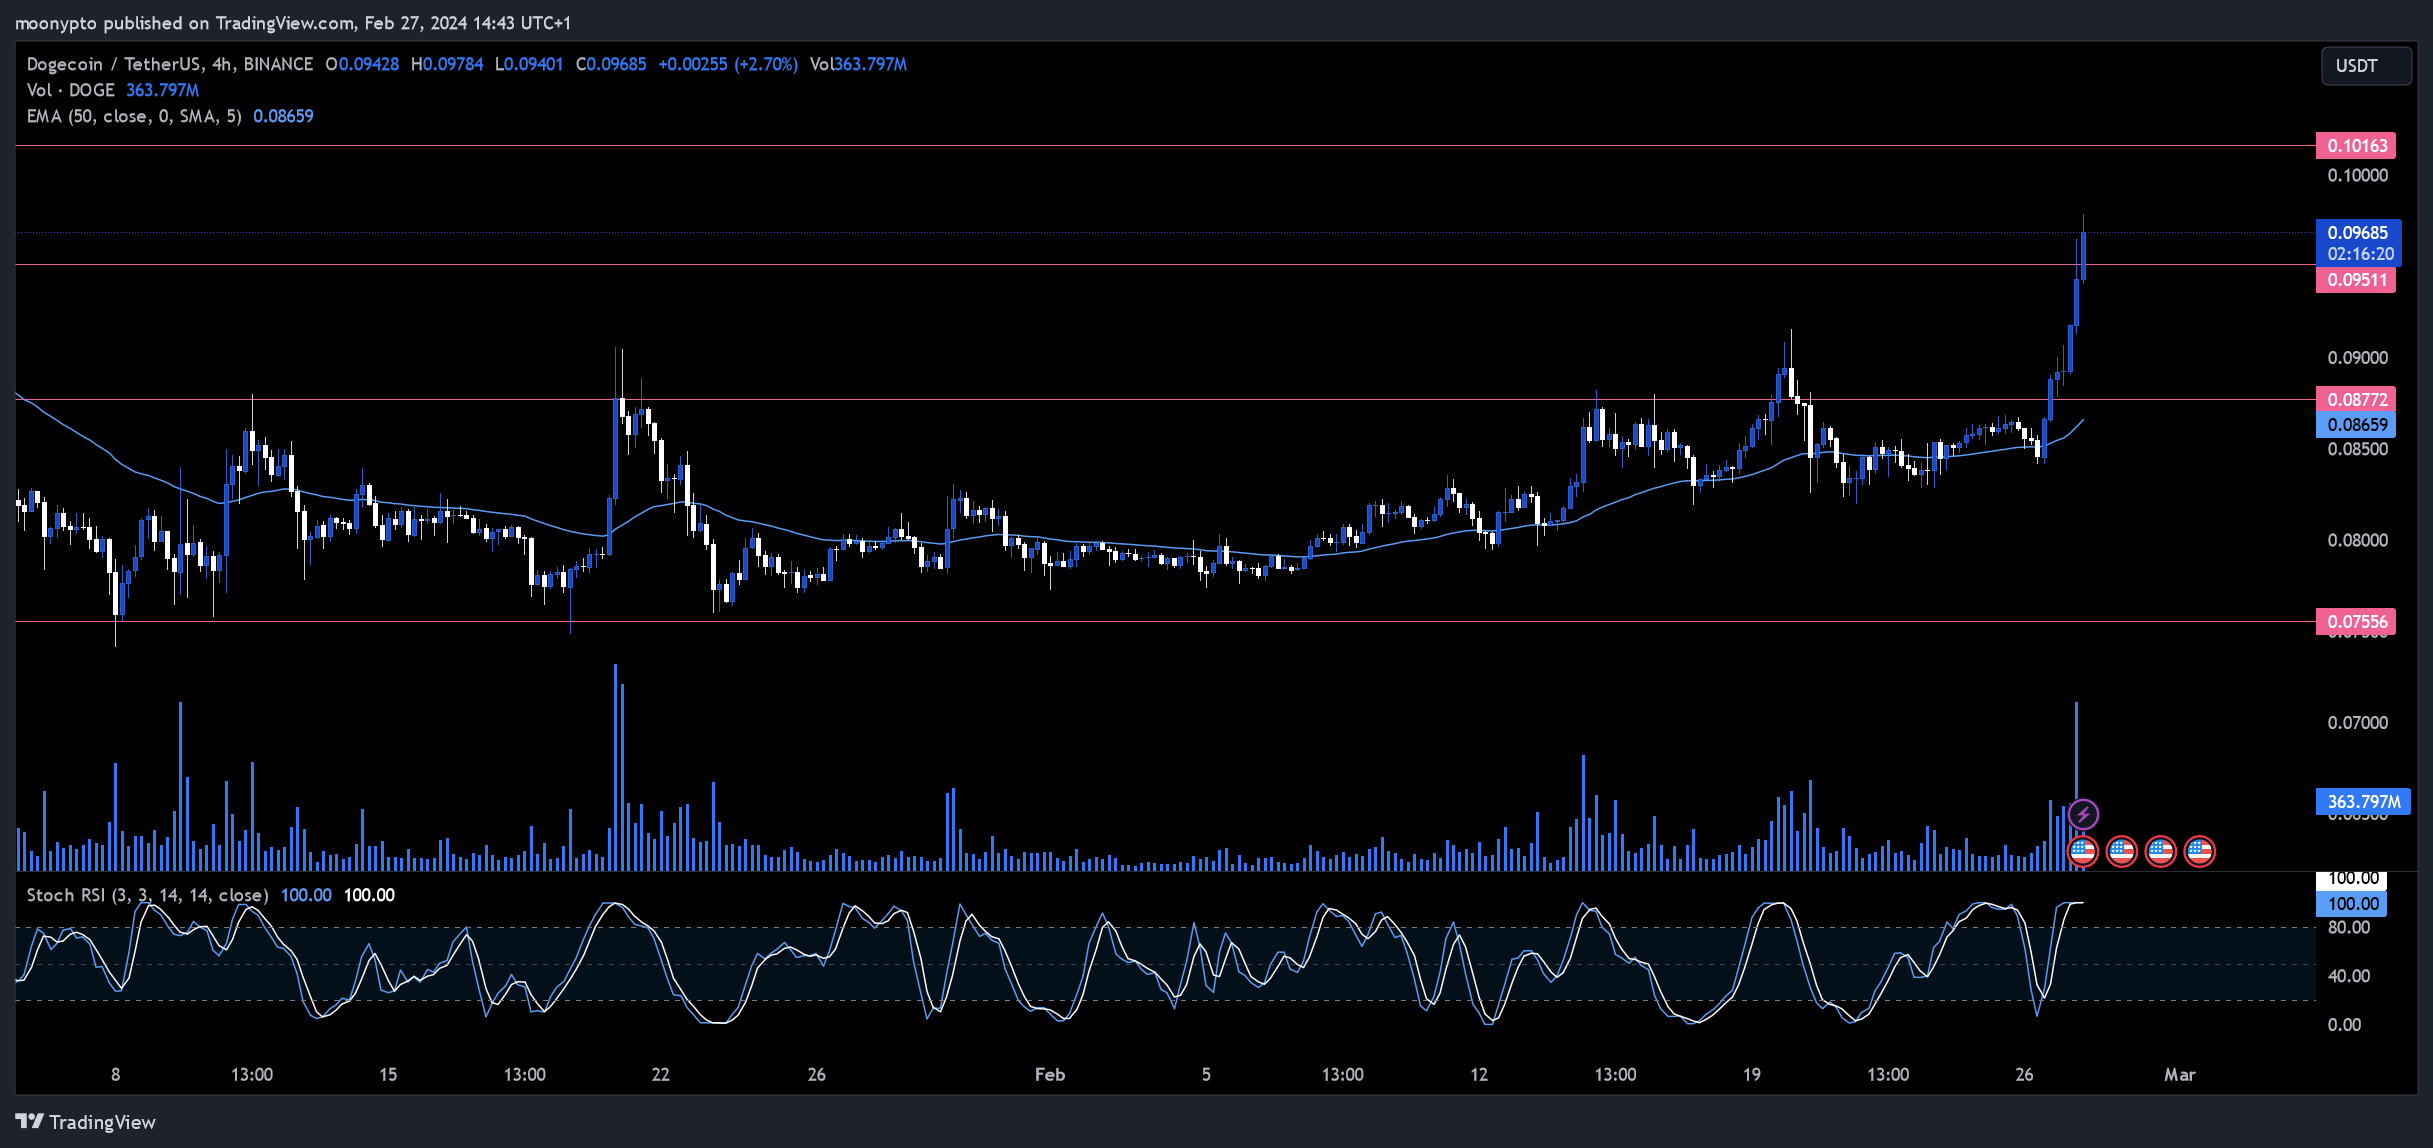Image resolution: width=2433 pixels, height=1148 pixels.
Task: Click the 80.00 Stoch RSI axis label
Action: pyautogui.click(x=2349, y=928)
